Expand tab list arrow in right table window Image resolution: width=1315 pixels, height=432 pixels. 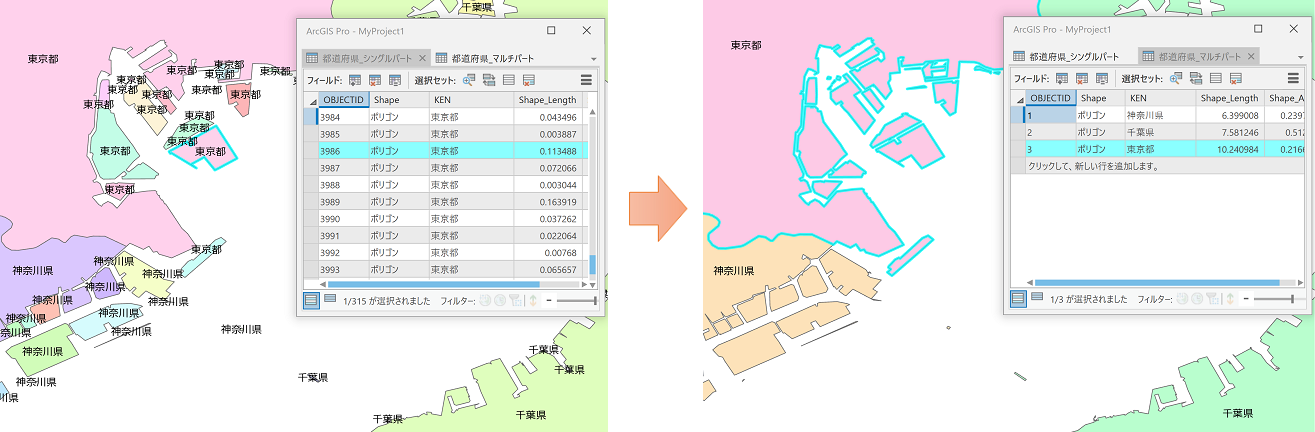click(1301, 58)
